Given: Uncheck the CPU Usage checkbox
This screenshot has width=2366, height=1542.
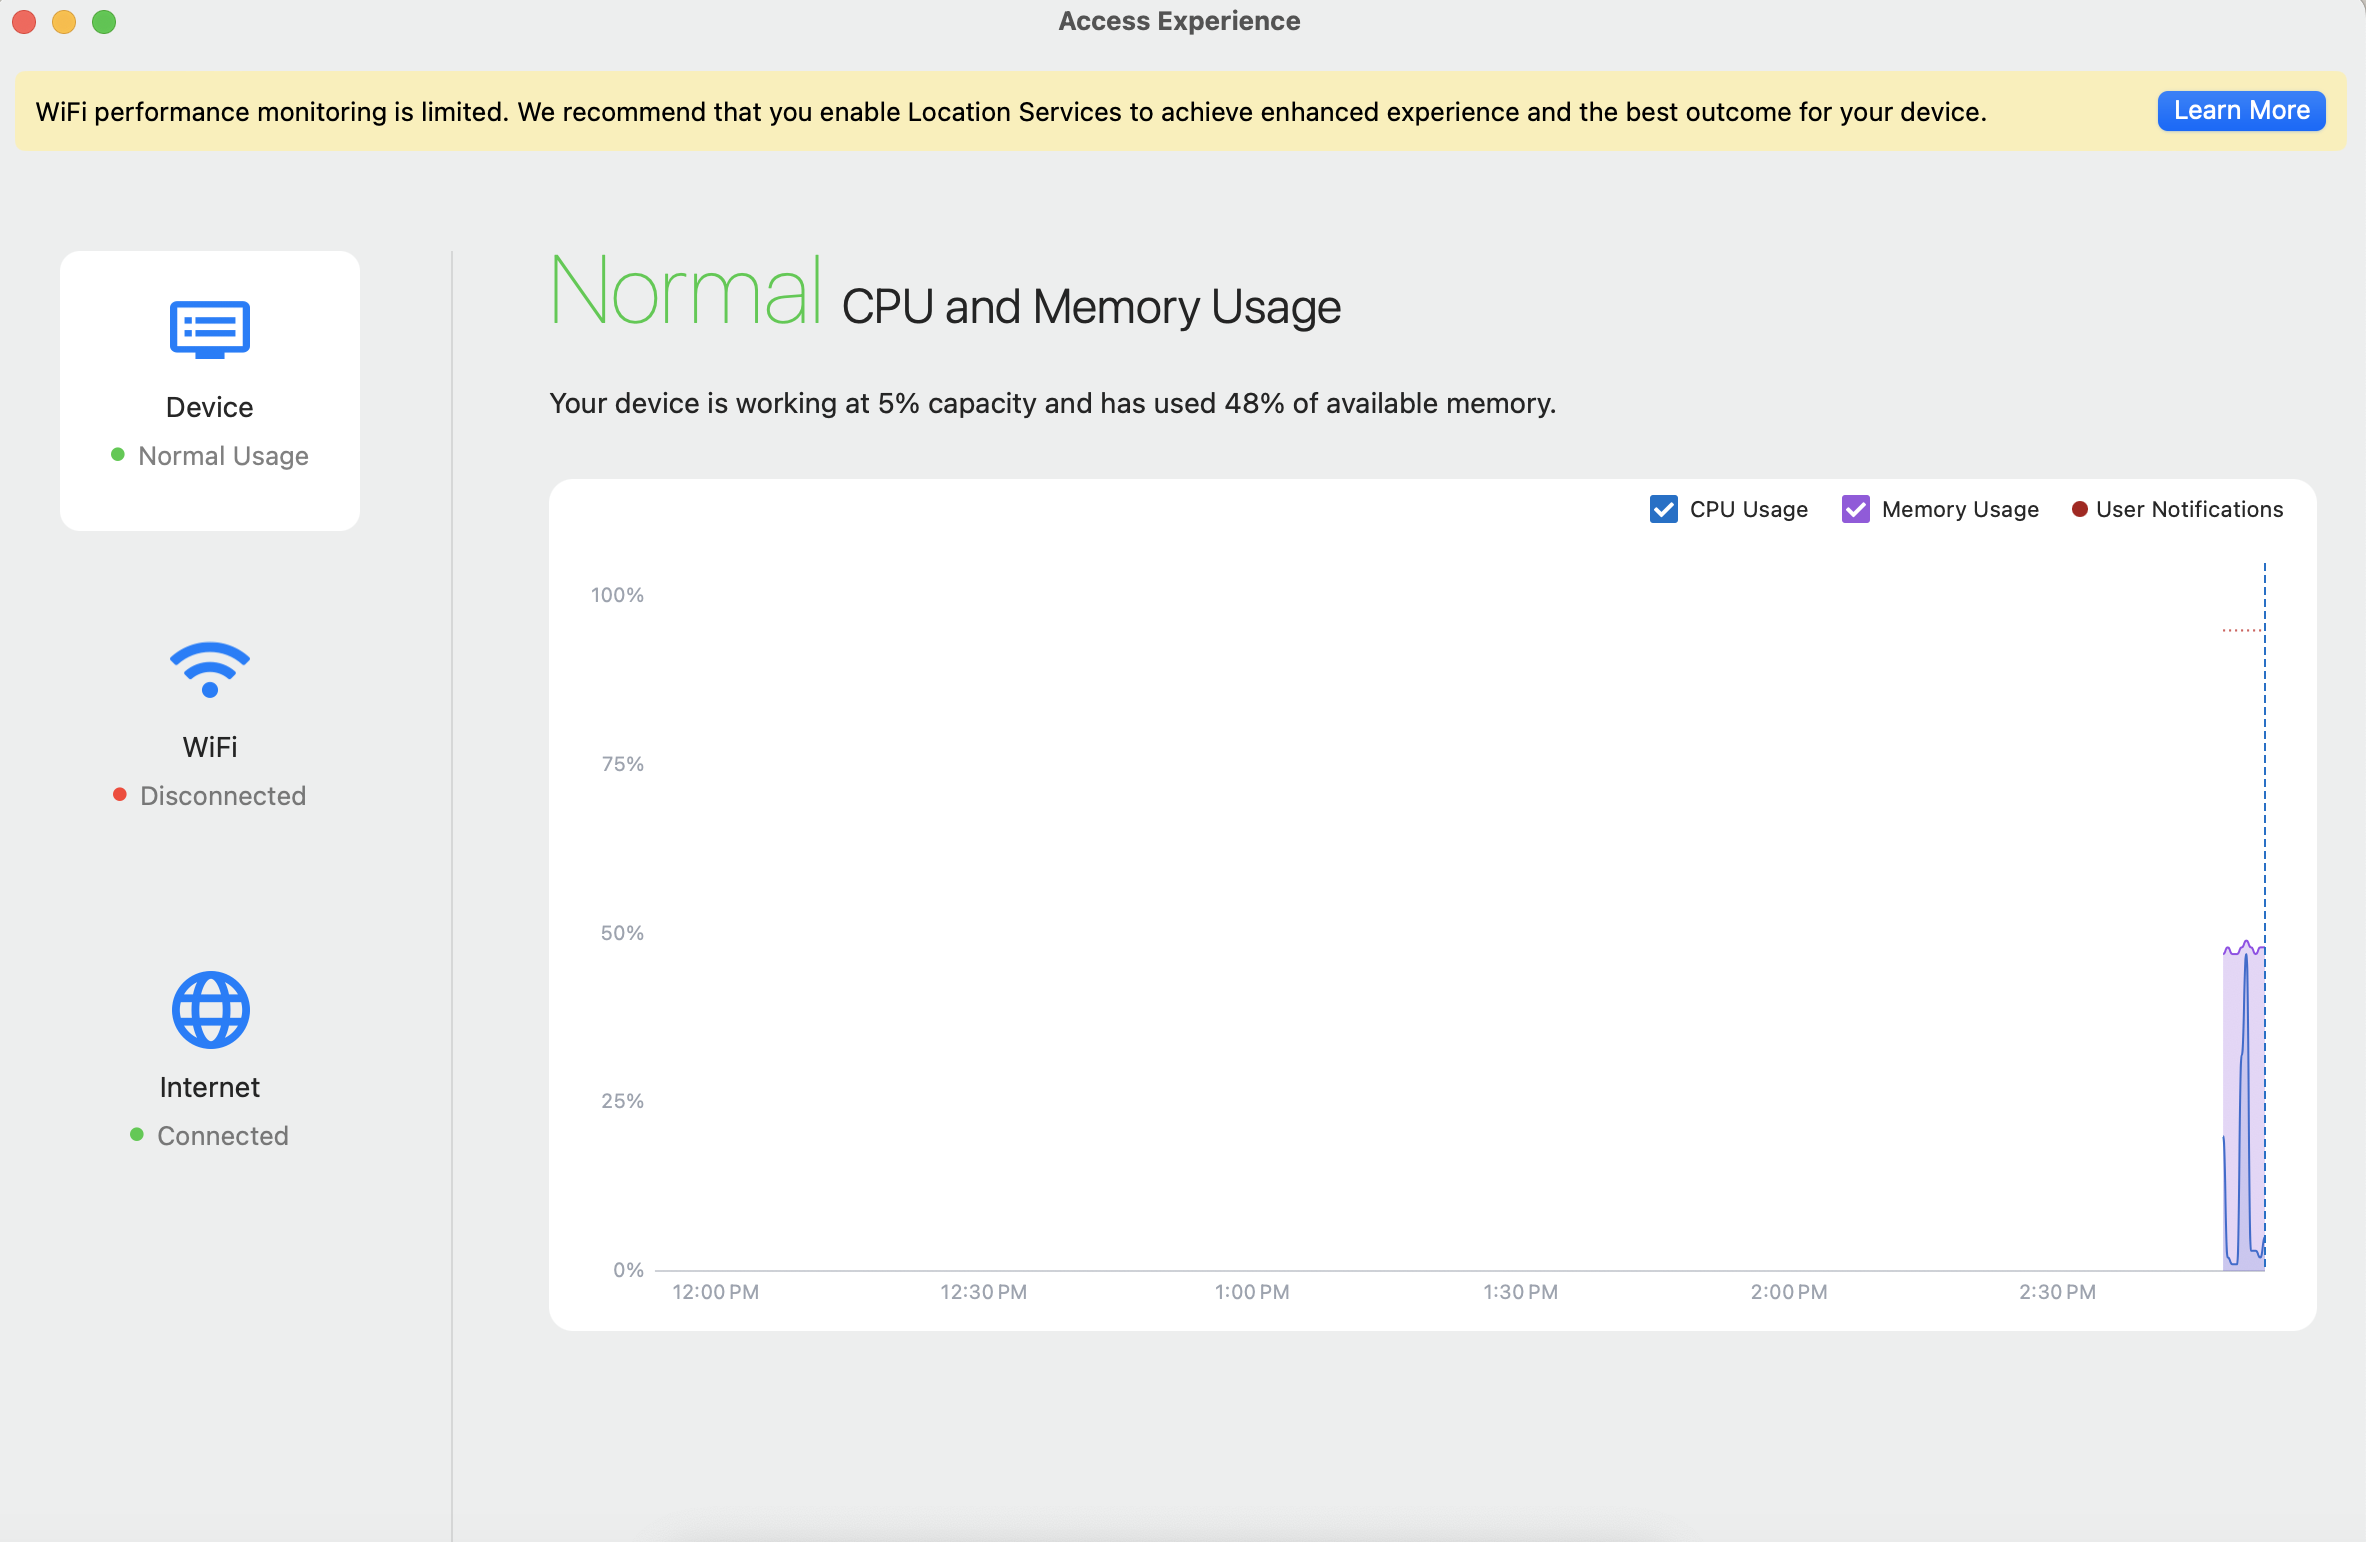Looking at the screenshot, I should click(1663, 509).
